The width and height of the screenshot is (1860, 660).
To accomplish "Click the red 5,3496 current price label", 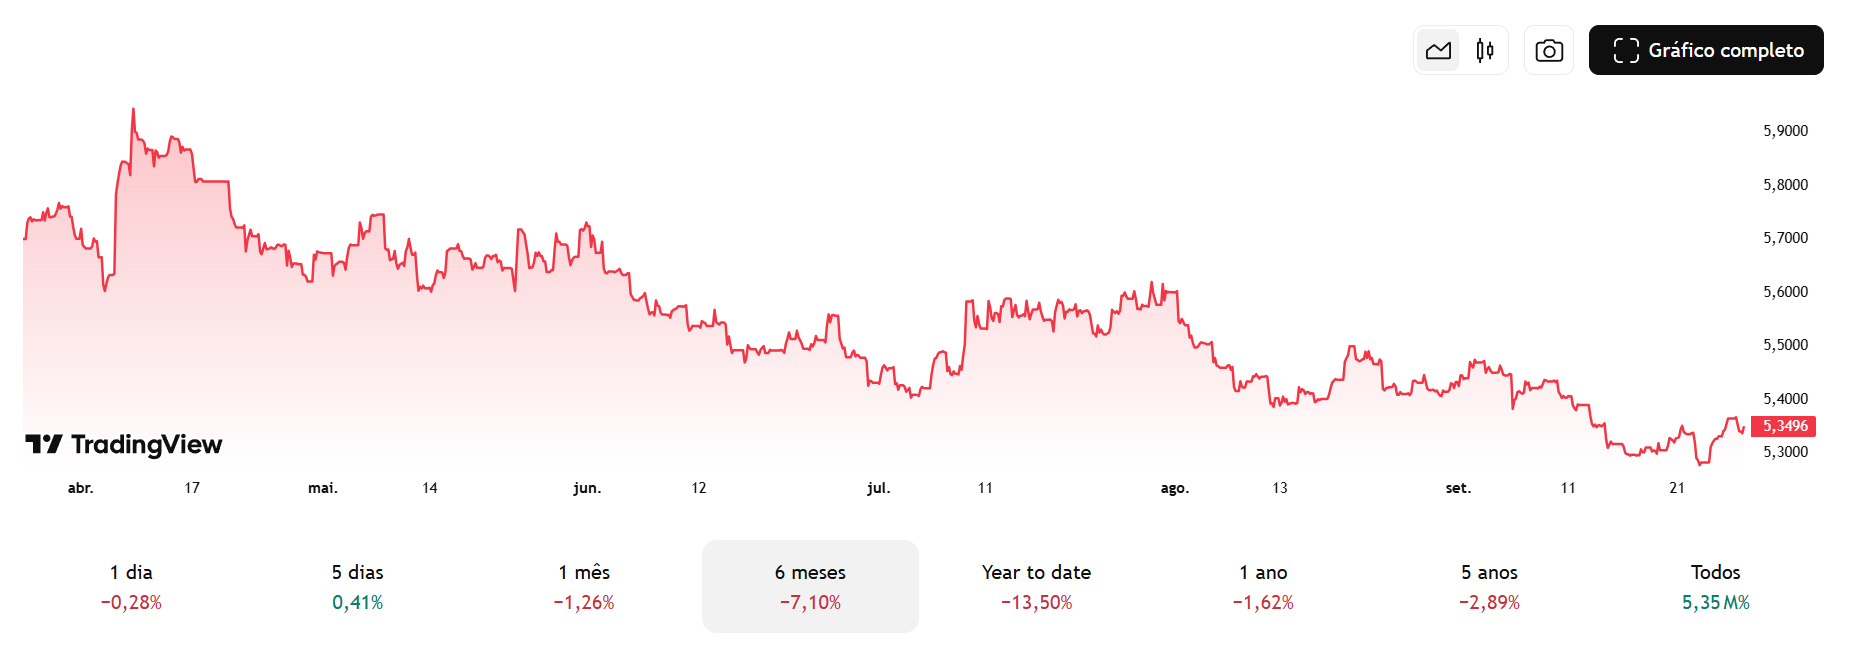I will 1784,426.
